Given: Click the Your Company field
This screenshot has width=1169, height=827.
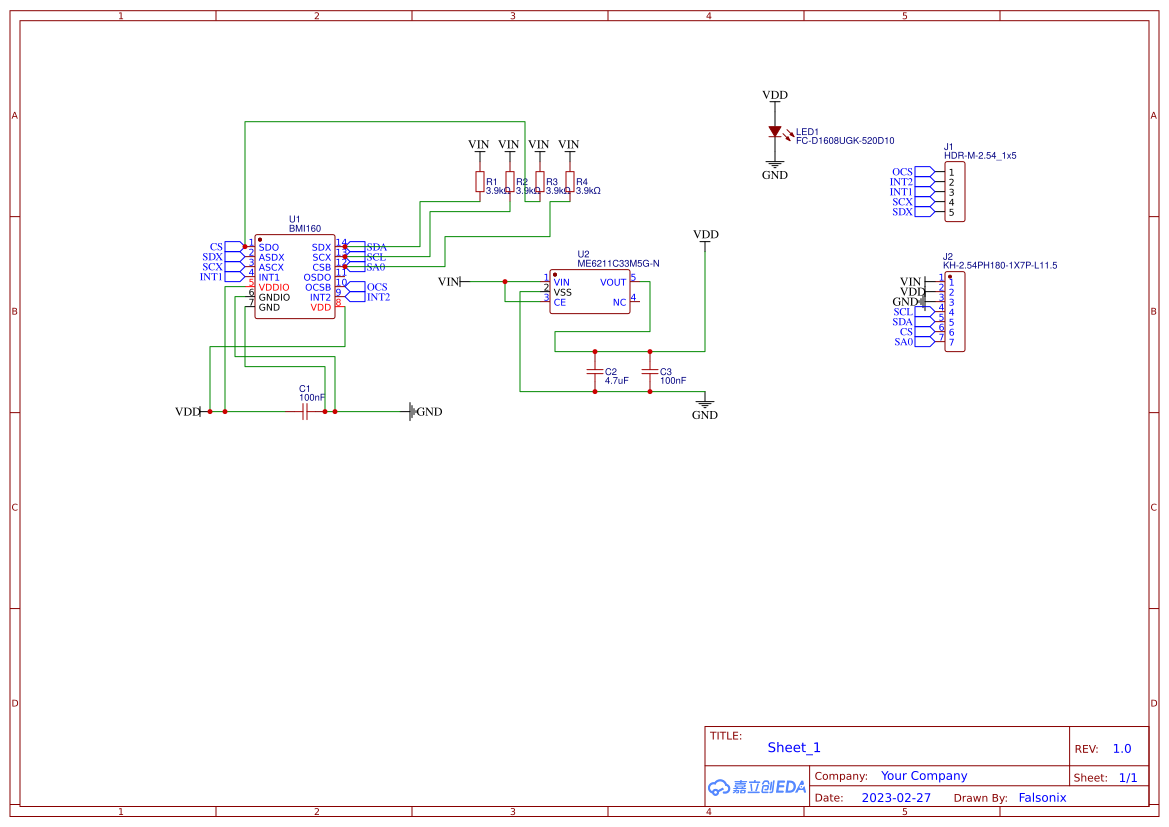Looking at the screenshot, I should click(x=924, y=776).
